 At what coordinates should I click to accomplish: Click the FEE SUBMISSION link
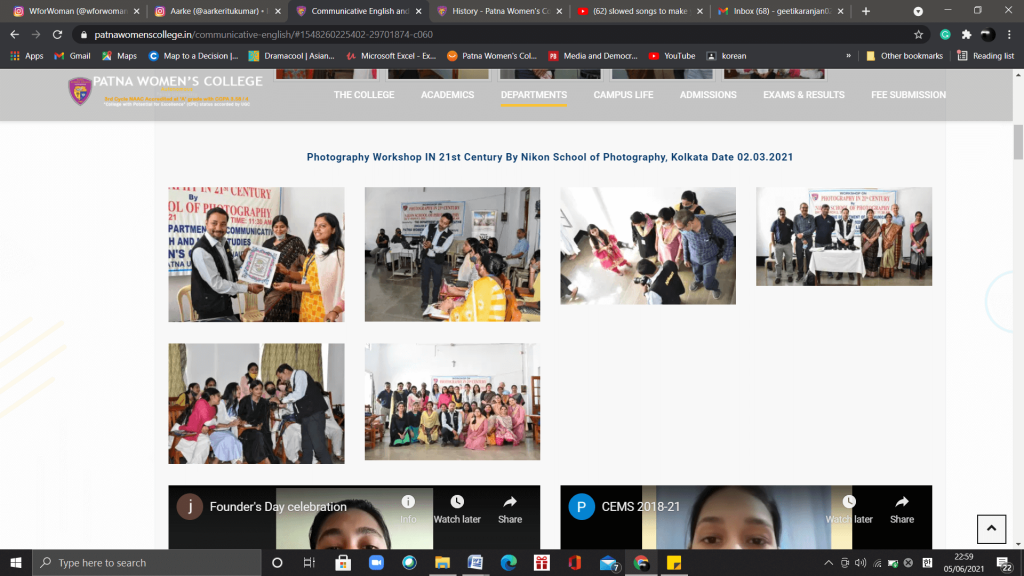[x=908, y=95]
